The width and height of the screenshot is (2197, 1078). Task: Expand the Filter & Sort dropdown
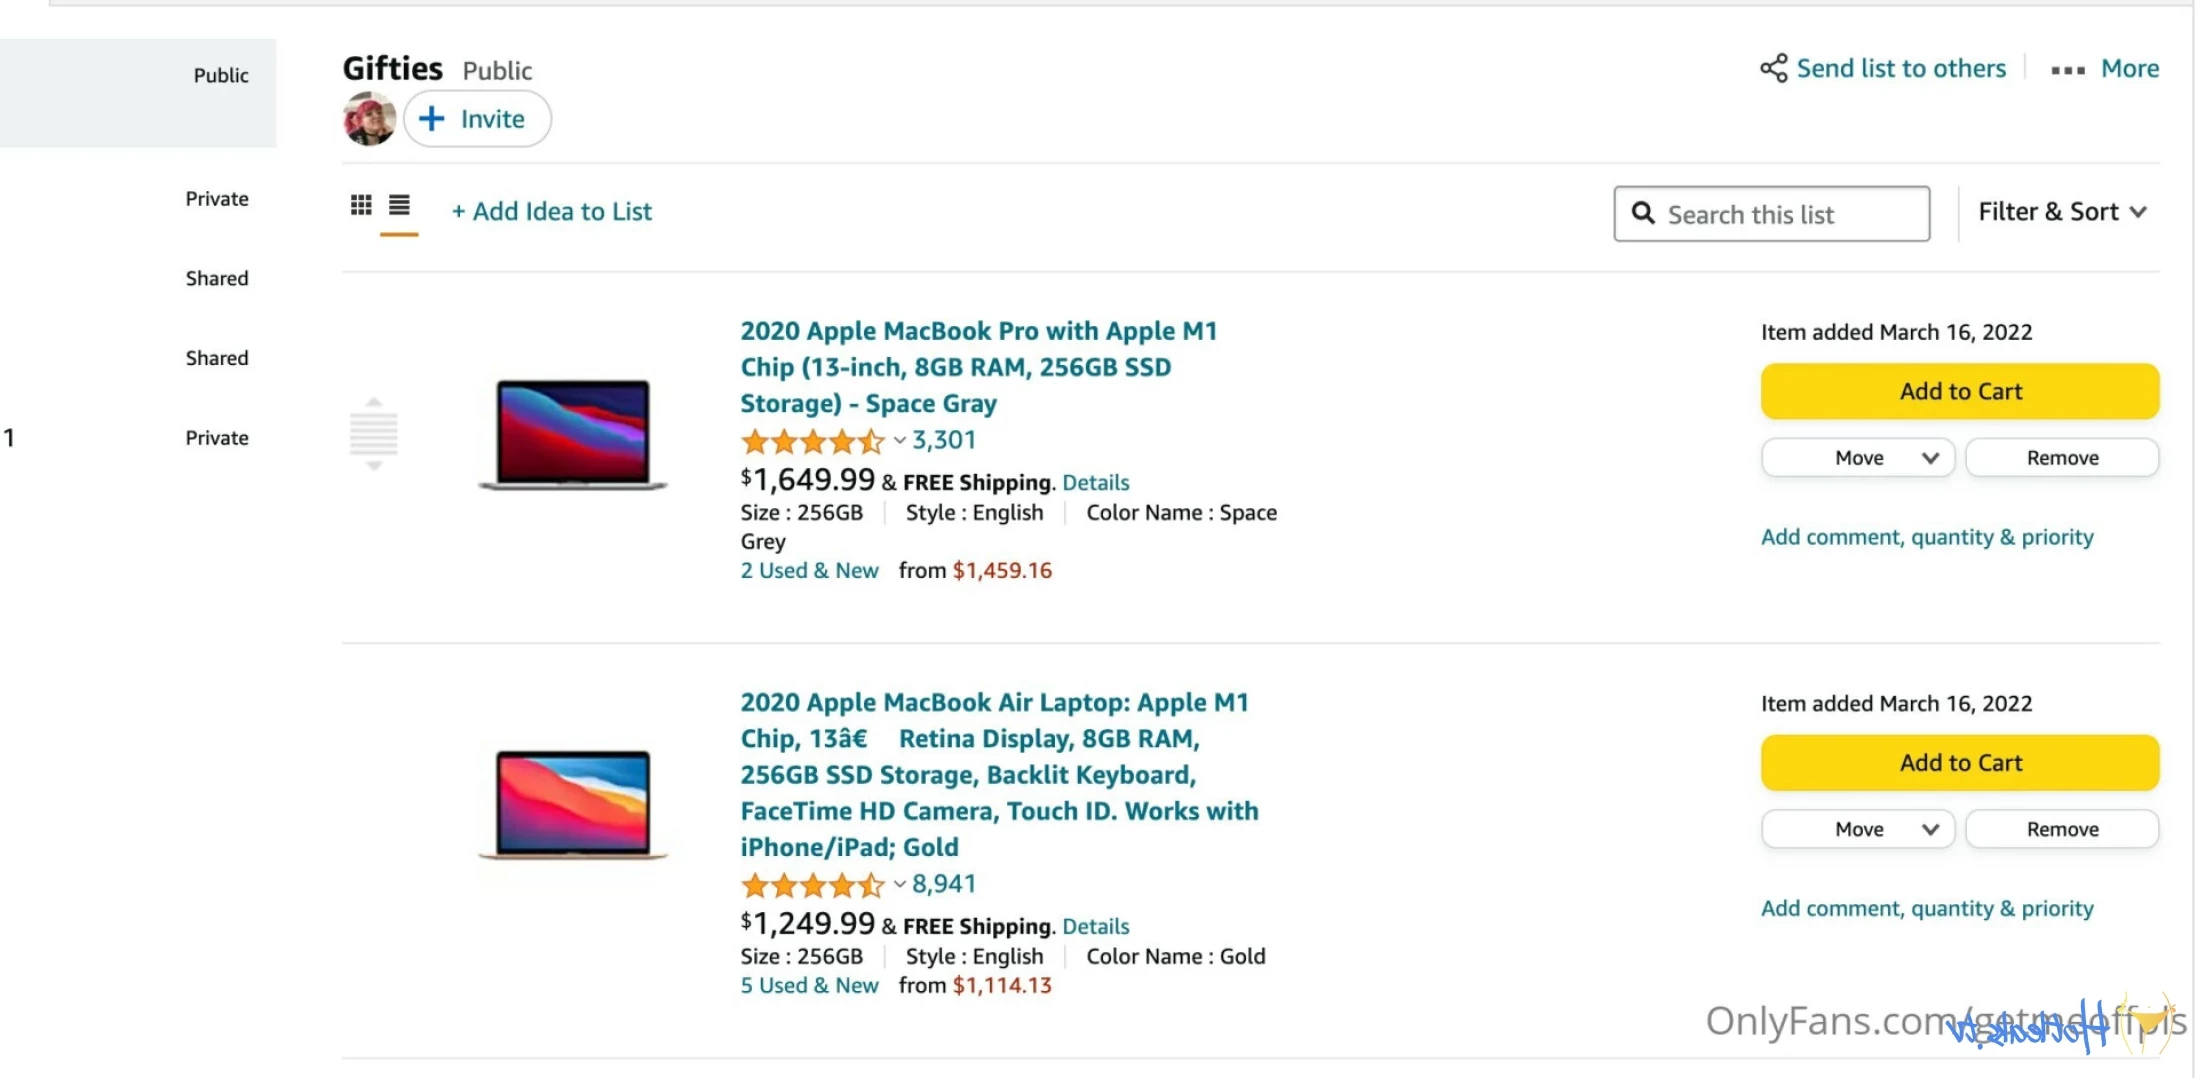pos(2061,212)
